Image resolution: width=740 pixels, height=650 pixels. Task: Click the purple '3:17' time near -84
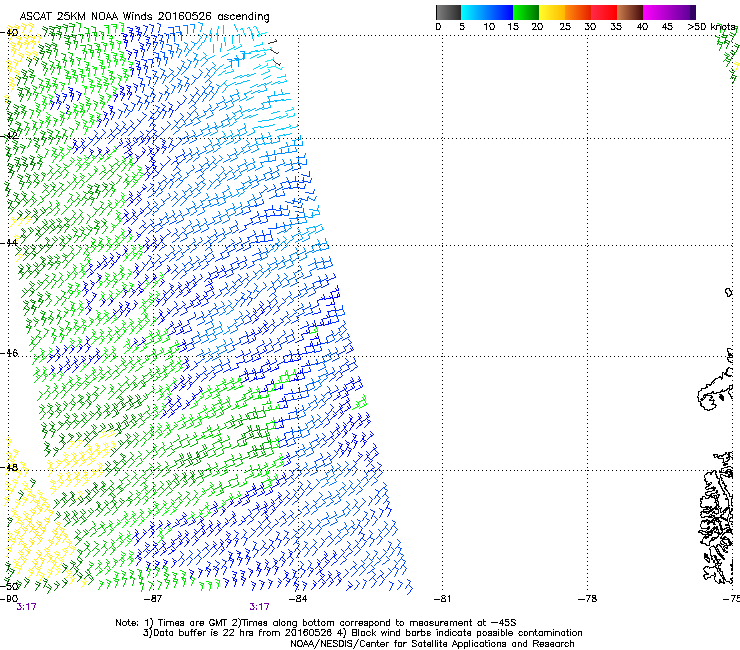(x=260, y=607)
